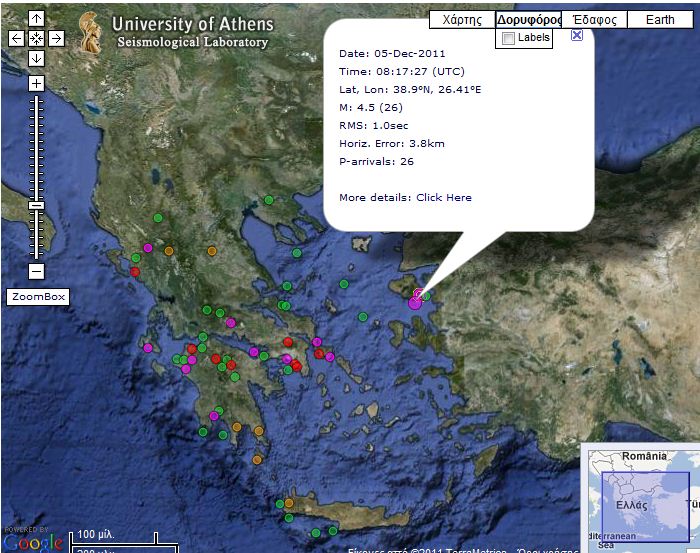Image resolution: width=700 pixels, height=553 pixels.
Task: Recenter map with the center pan icon
Action: tap(36, 38)
